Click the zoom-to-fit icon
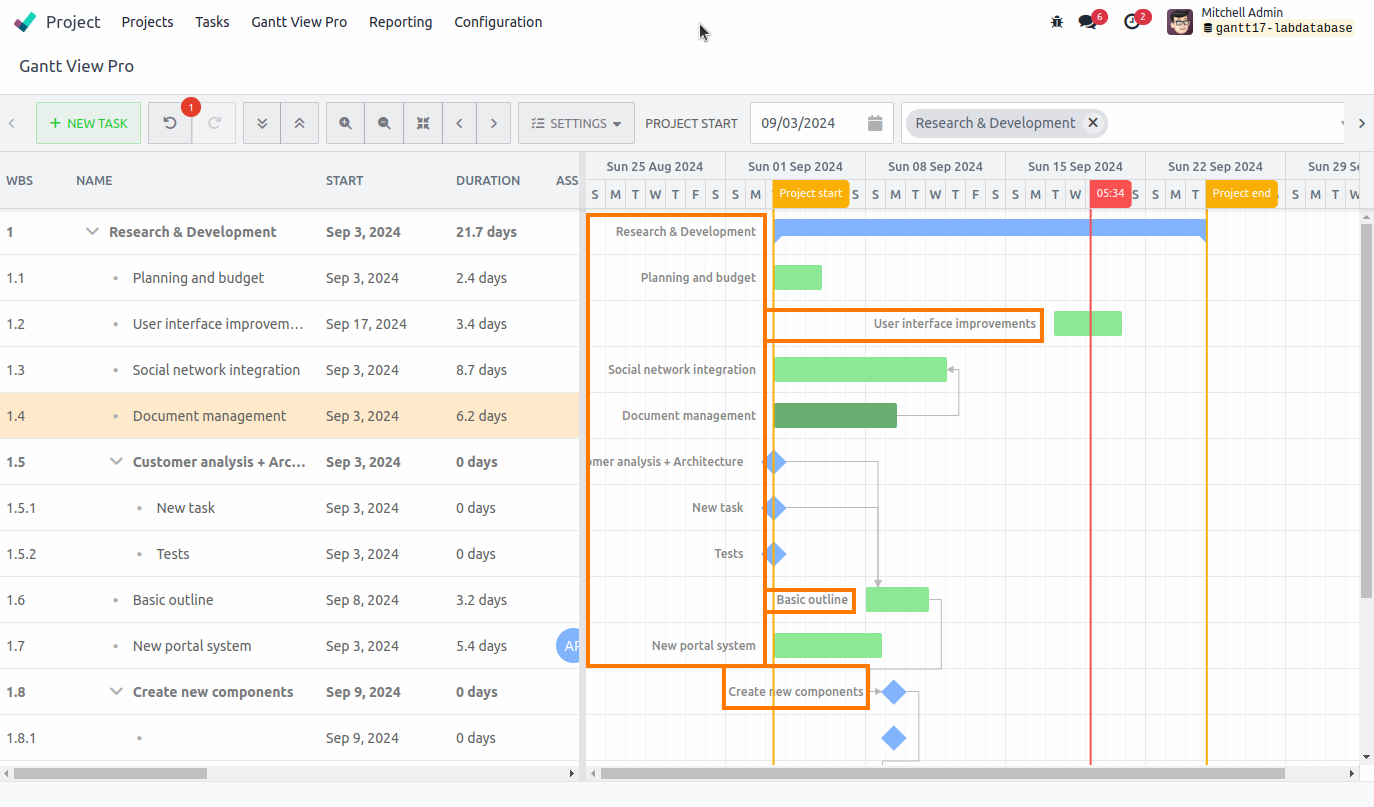Image resolution: width=1374 pixels, height=807 pixels. [x=423, y=123]
